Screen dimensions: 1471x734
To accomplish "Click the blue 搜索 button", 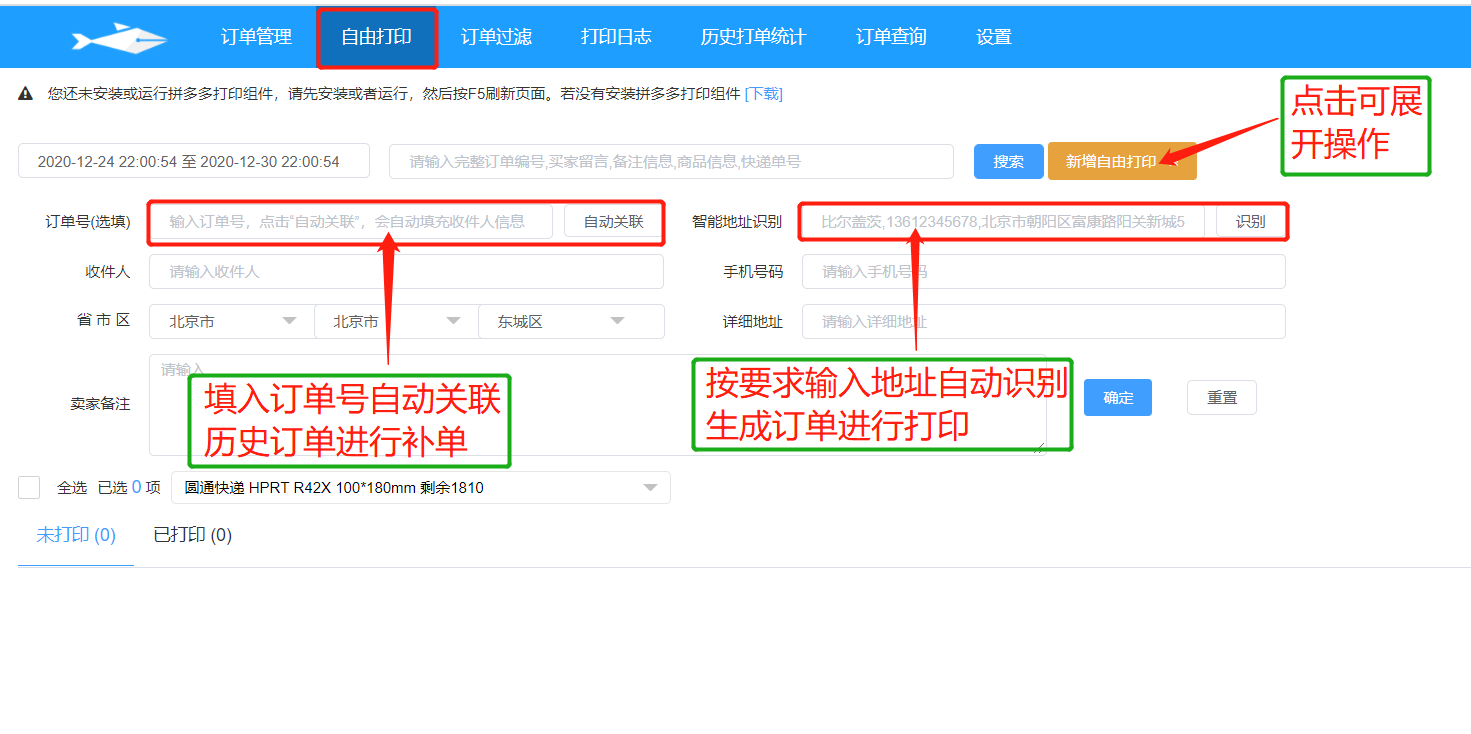I will [1008, 162].
